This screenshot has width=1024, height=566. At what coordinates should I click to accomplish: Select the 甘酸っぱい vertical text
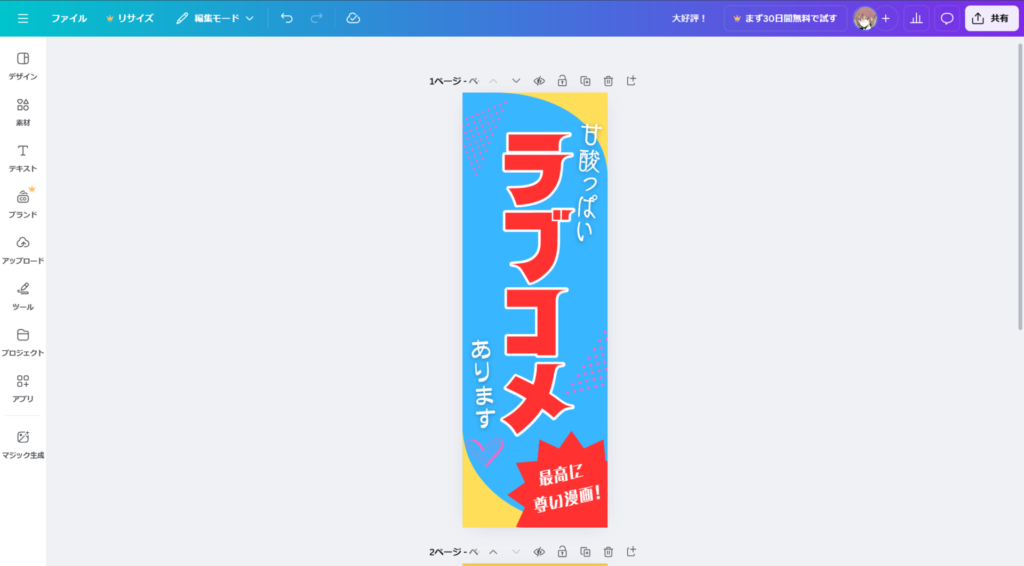coord(590,182)
